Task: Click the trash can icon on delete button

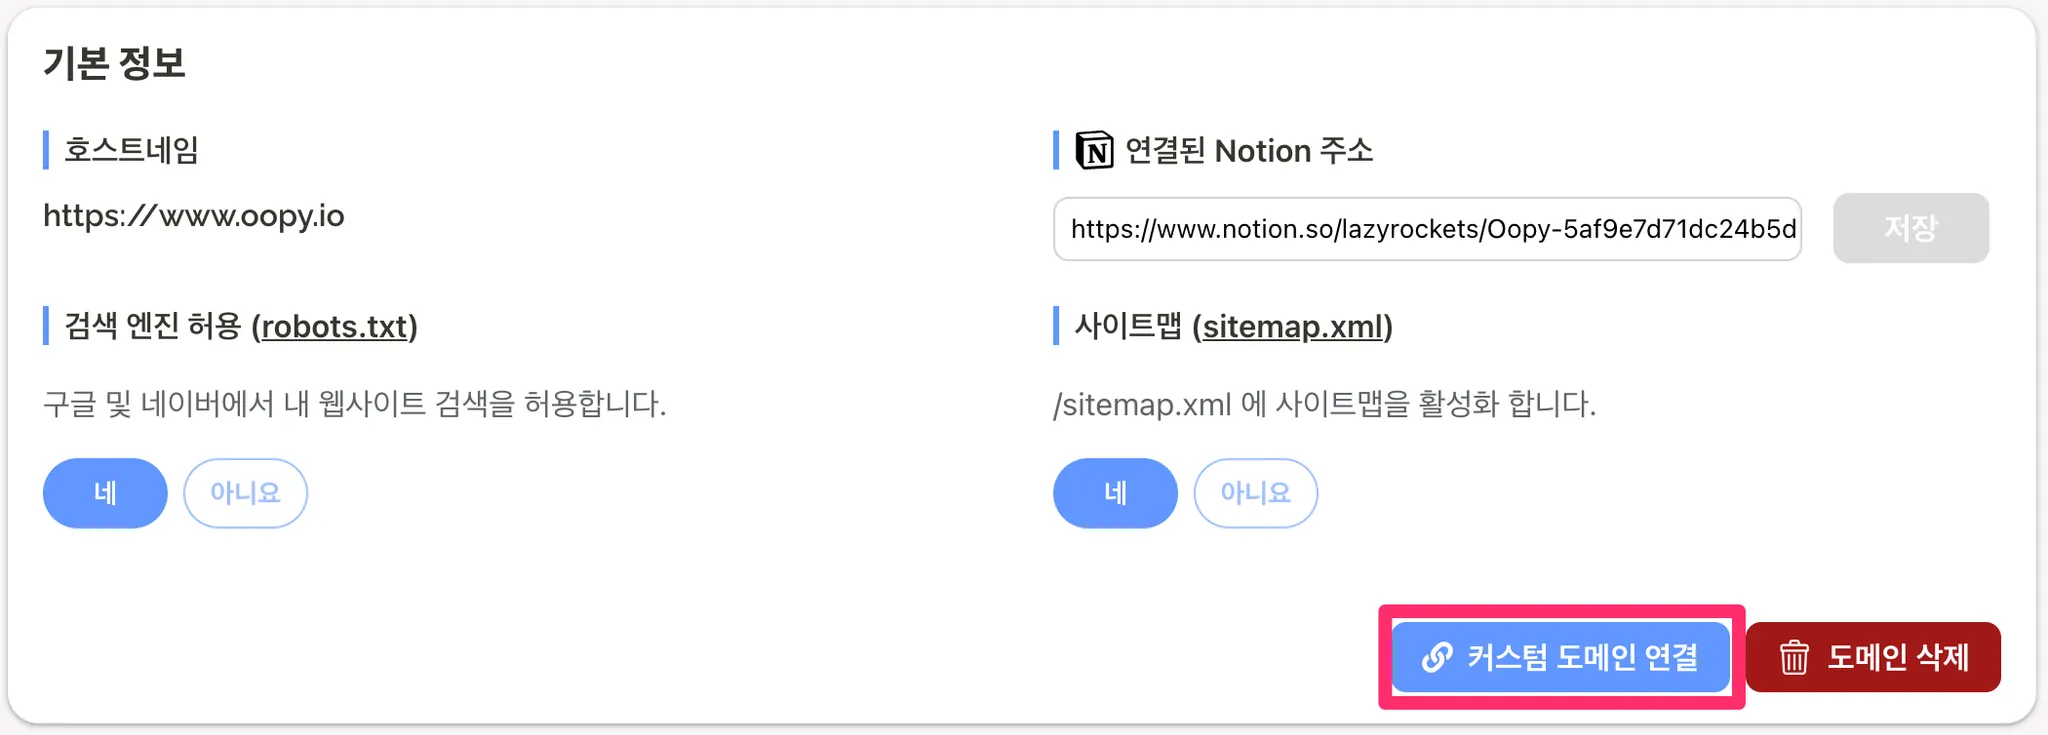Action: point(1794,657)
